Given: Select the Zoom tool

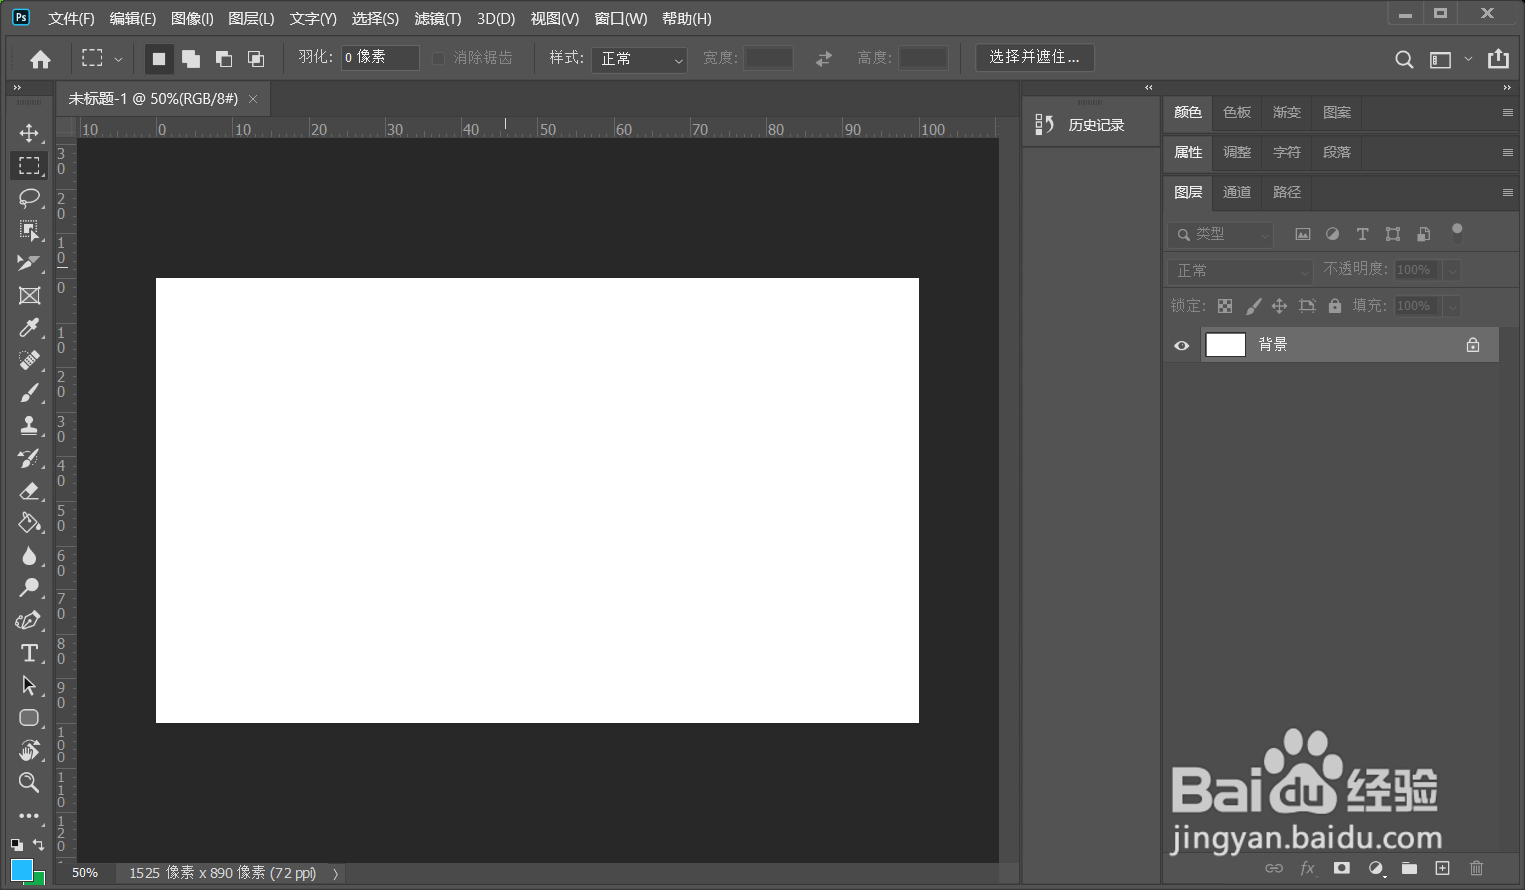Looking at the screenshot, I should [29, 782].
